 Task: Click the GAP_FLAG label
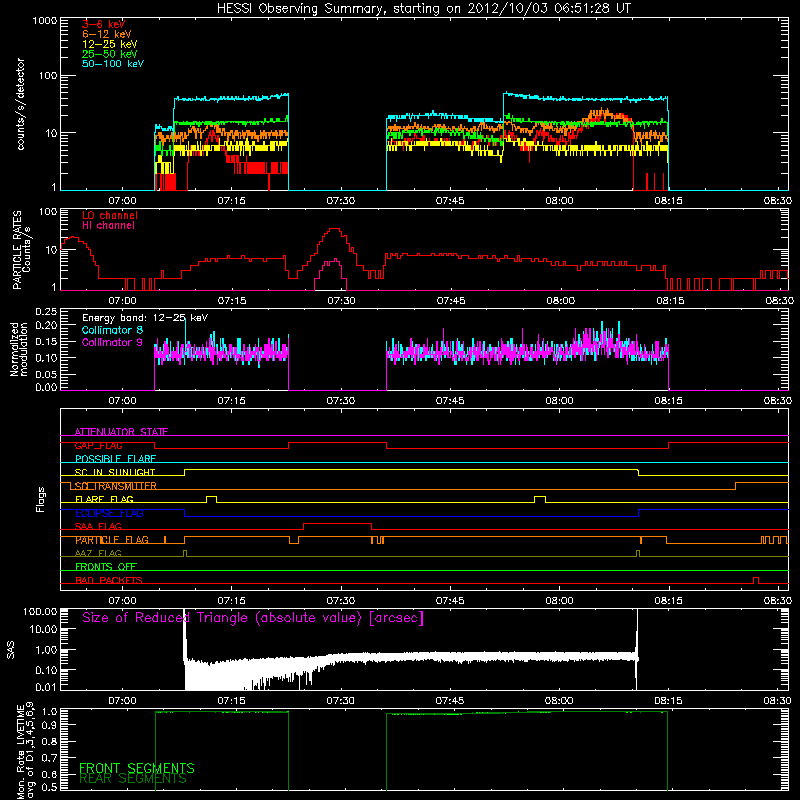click(x=98, y=445)
